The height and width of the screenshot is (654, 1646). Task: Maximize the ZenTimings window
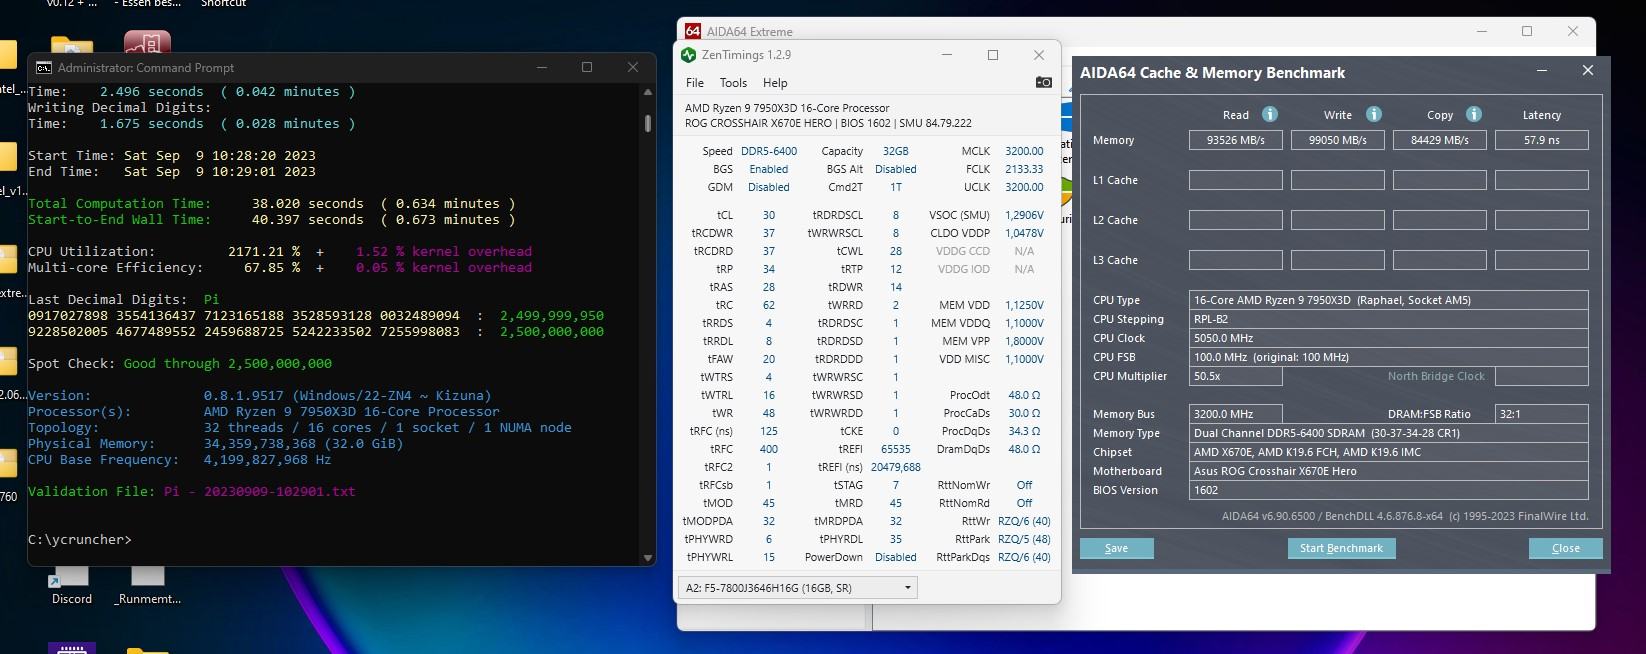coord(993,55)
